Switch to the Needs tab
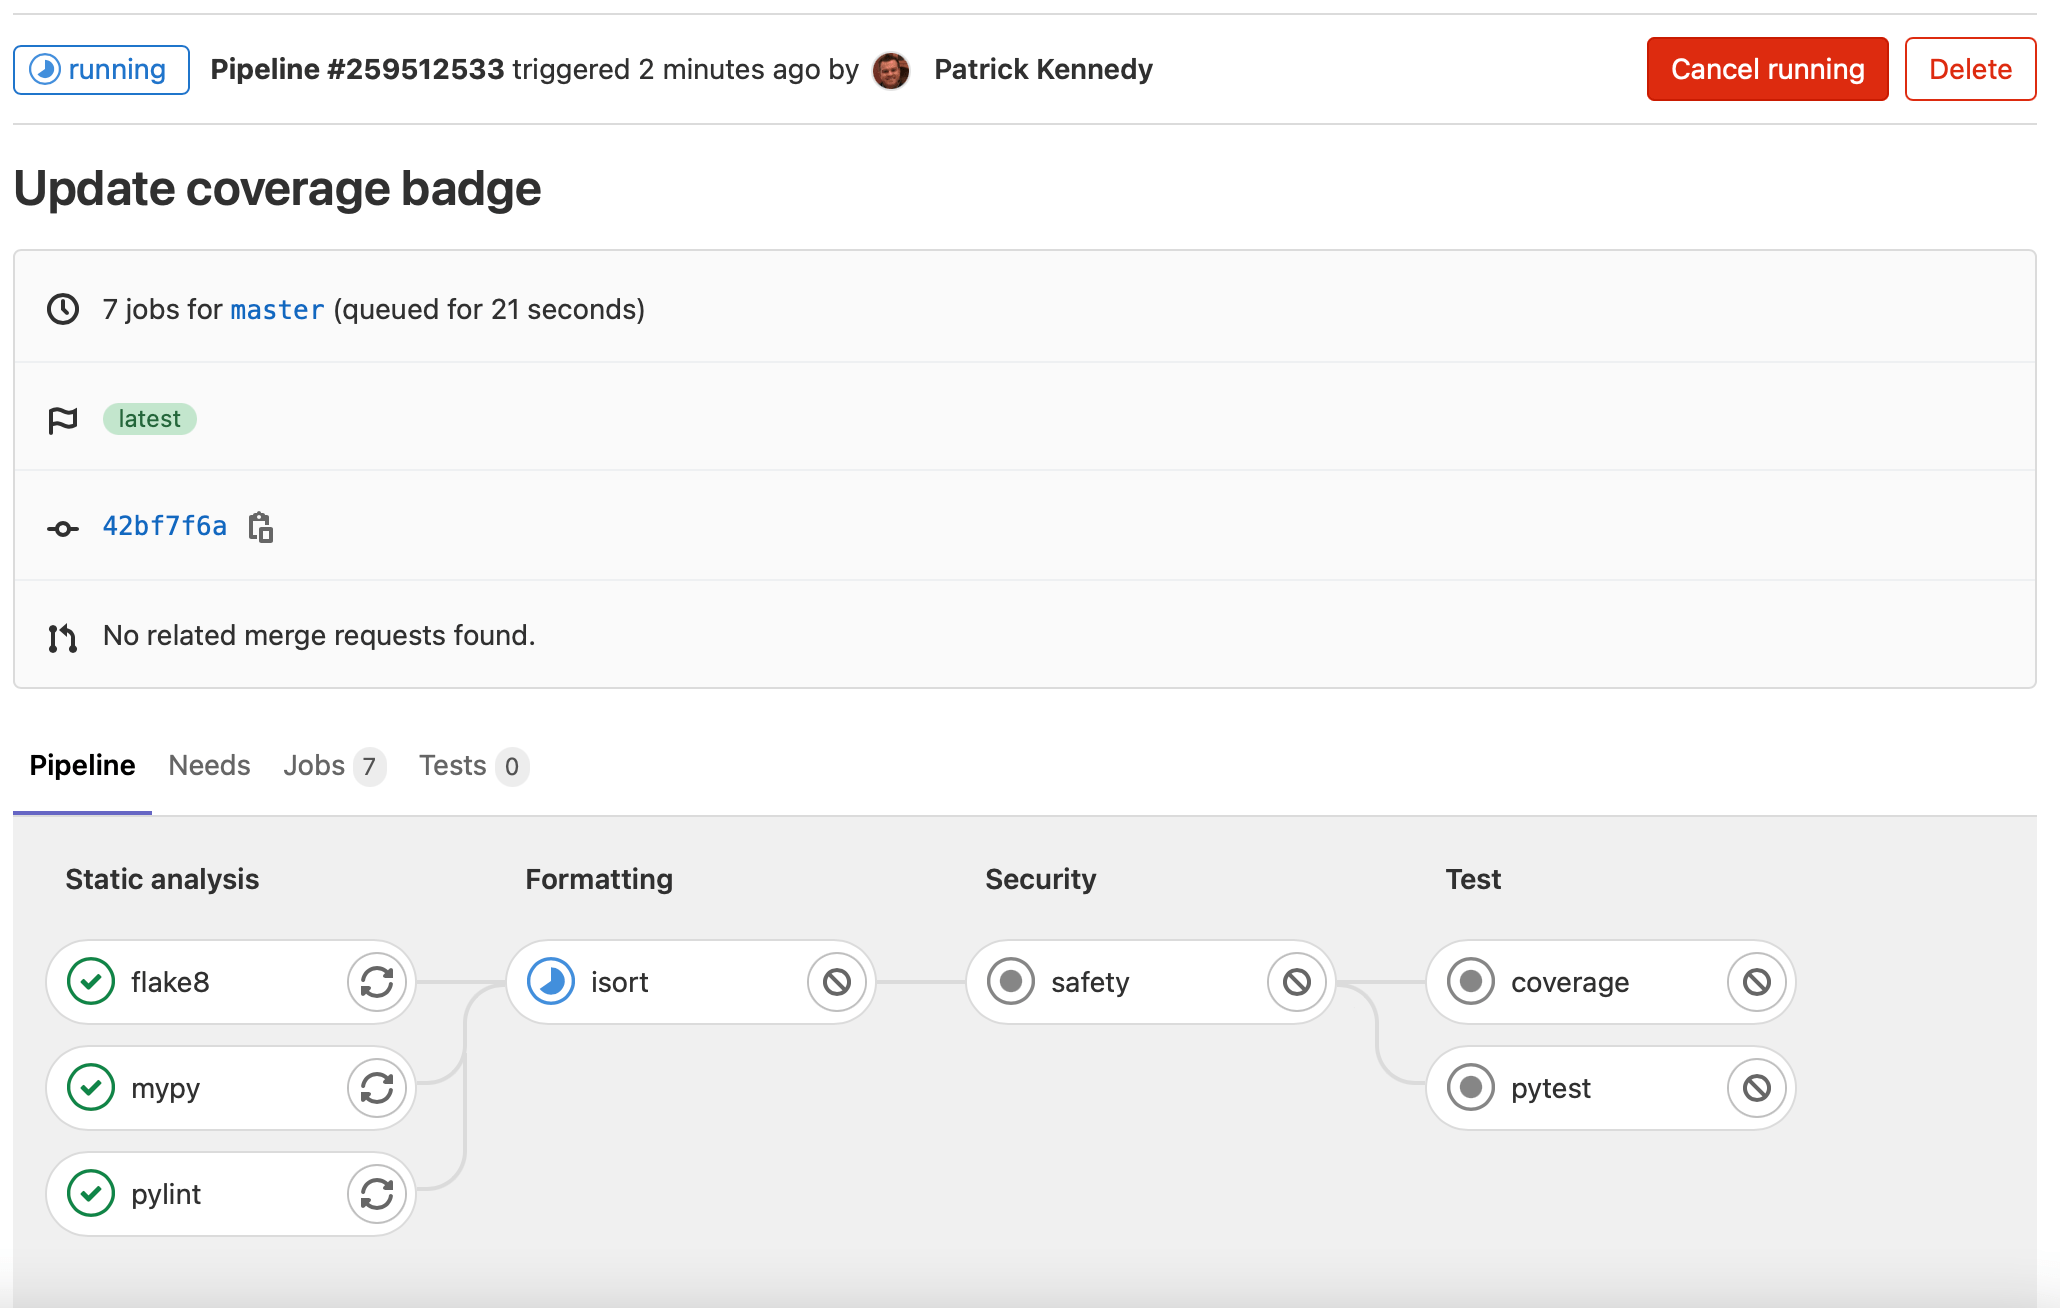The image size is (2060, 1308). [x=209, y=765]
